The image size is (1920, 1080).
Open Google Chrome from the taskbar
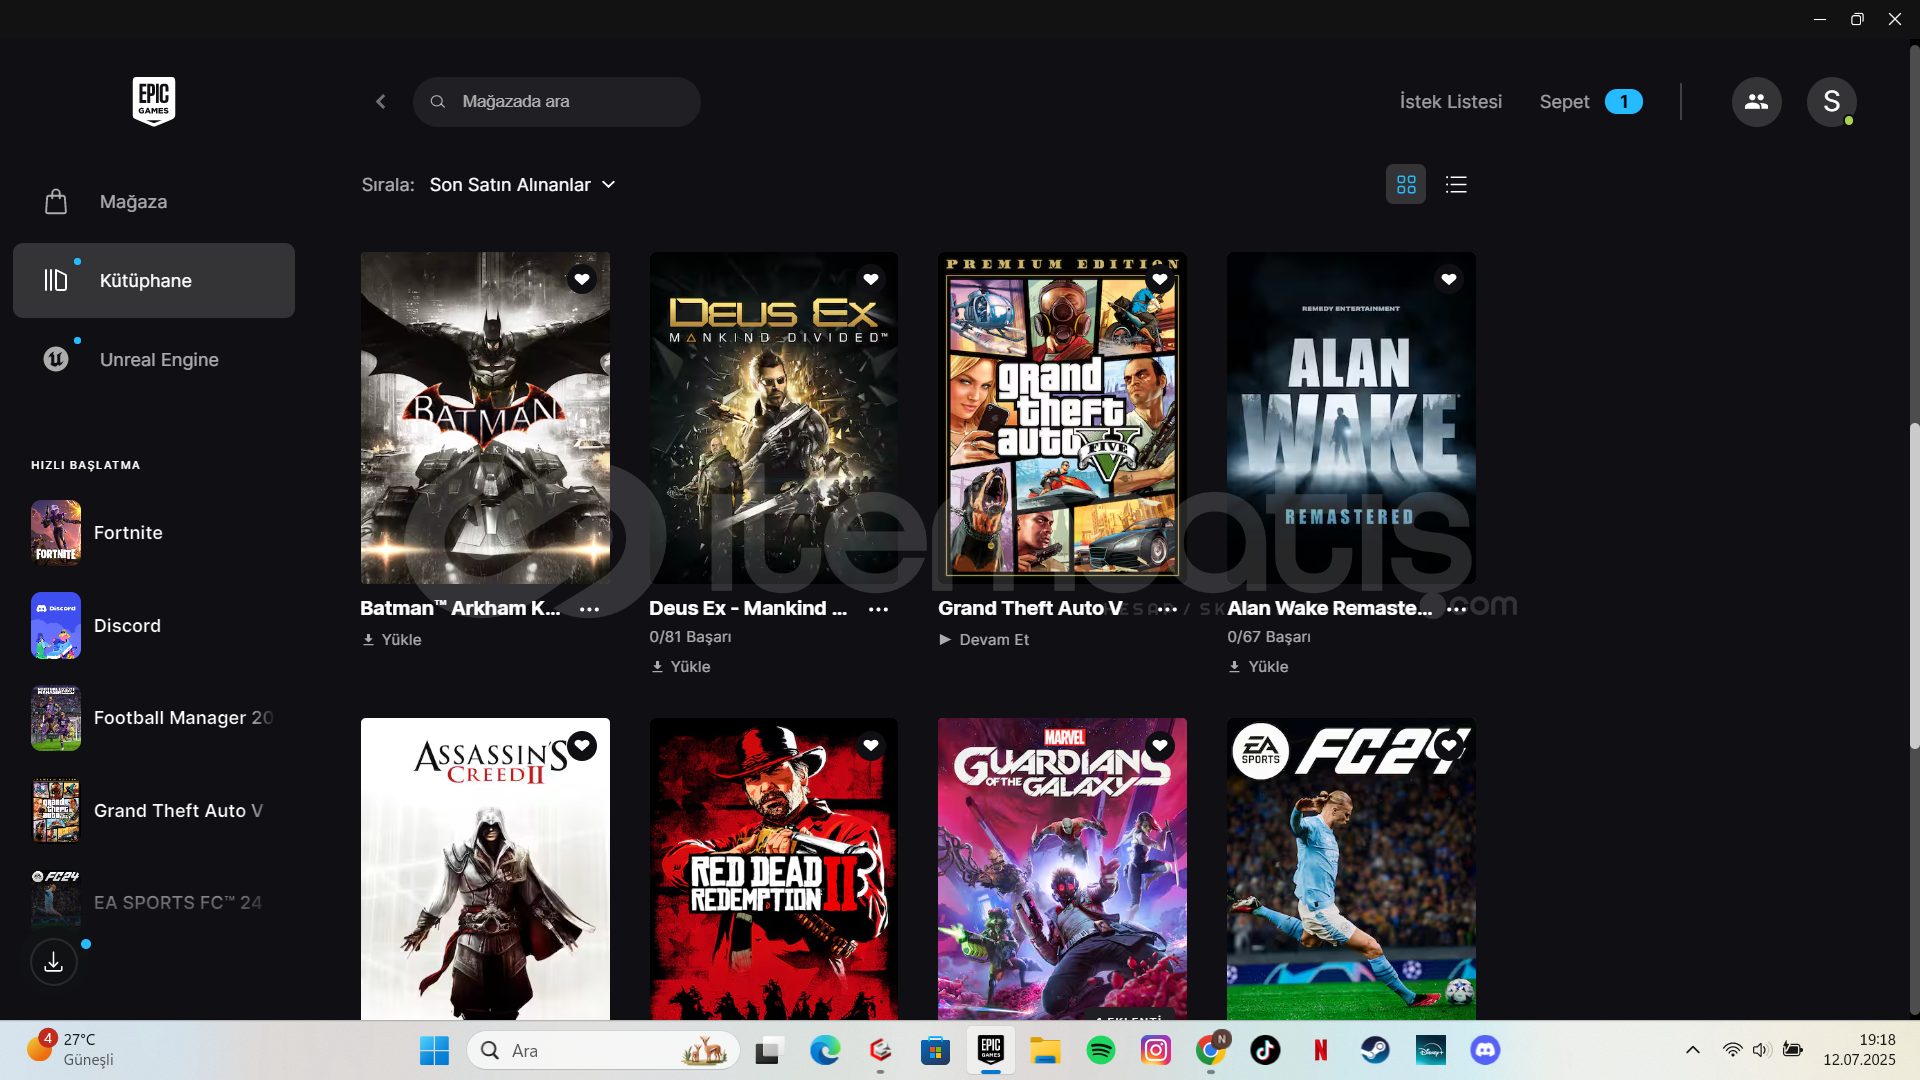pyautogui.click(x=1211, y=1050)
